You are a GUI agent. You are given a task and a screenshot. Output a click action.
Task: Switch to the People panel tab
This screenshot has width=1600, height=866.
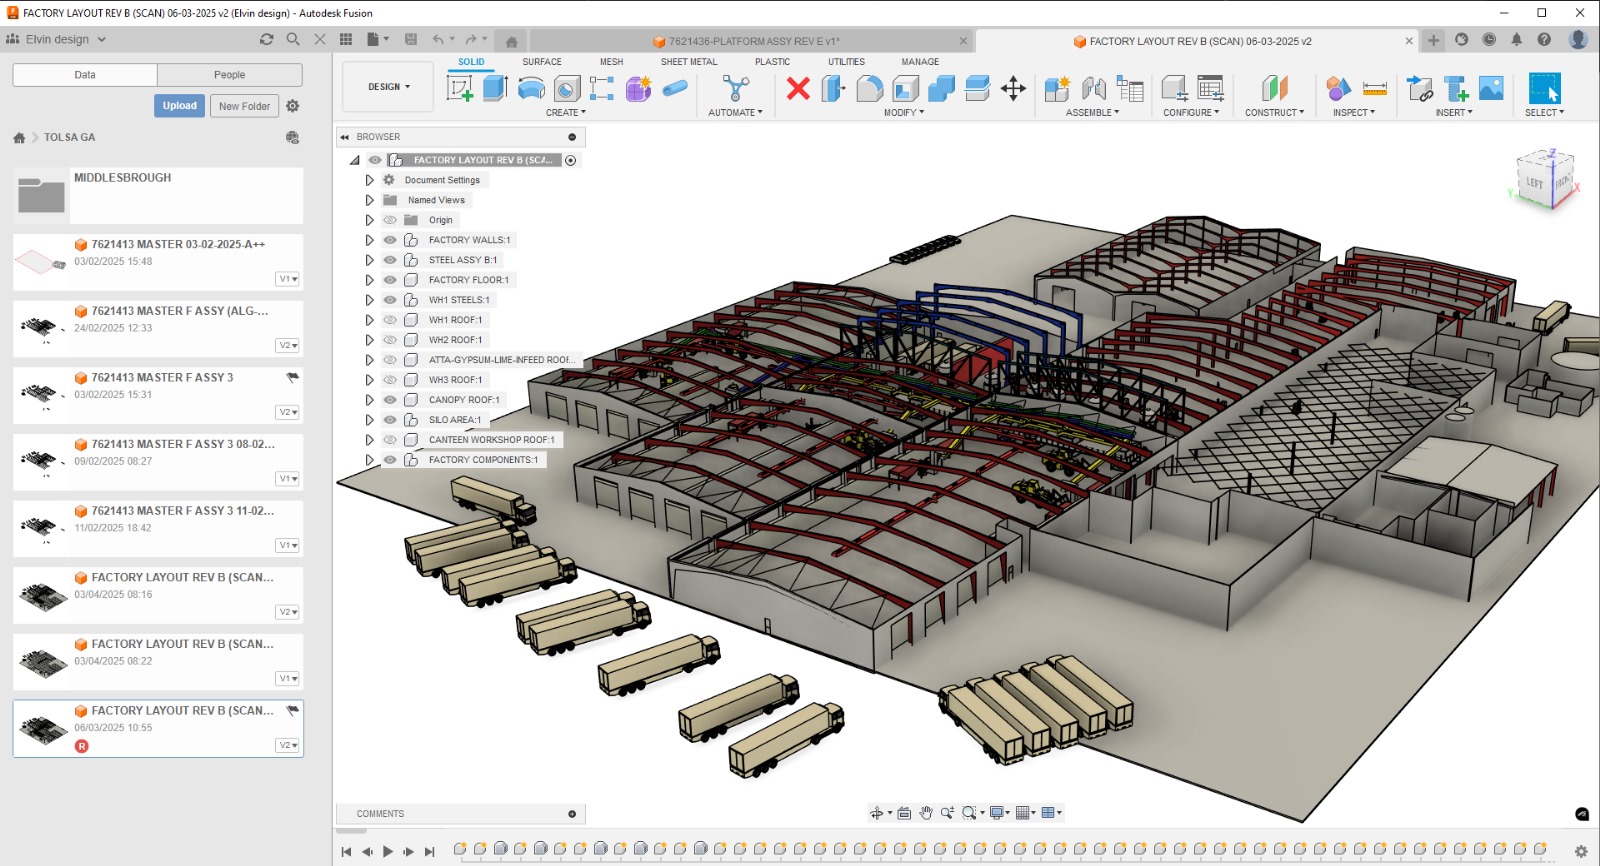(229, 75)
